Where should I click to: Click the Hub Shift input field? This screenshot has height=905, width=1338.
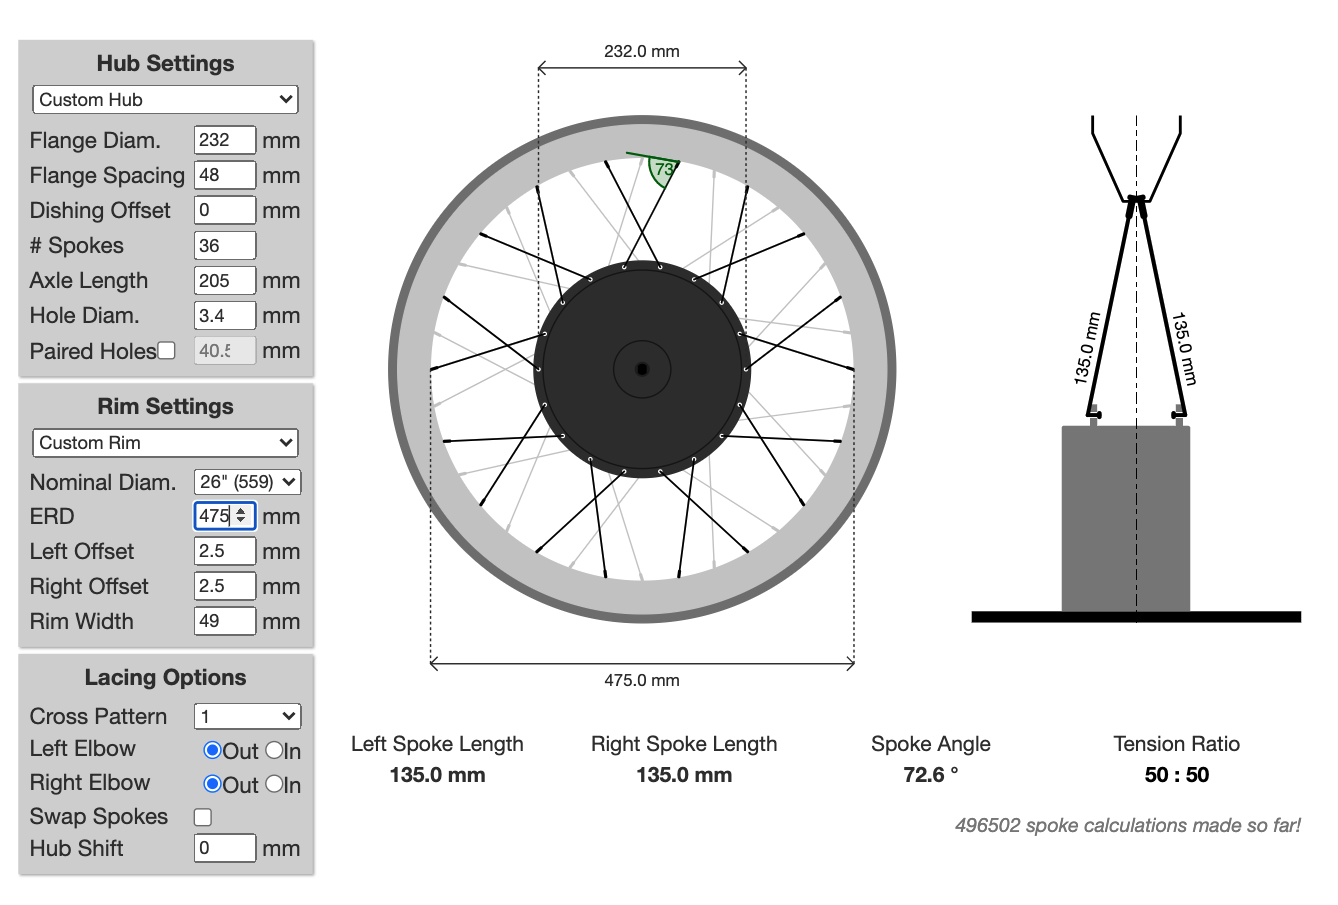pyautogui.click(x=225, y=848)
